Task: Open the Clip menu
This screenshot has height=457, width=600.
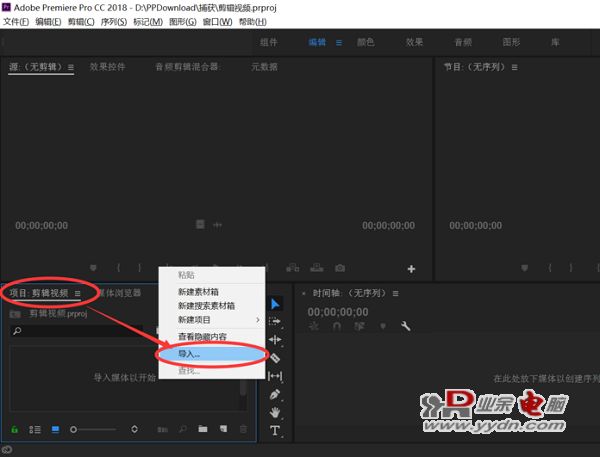Action: 81,22
